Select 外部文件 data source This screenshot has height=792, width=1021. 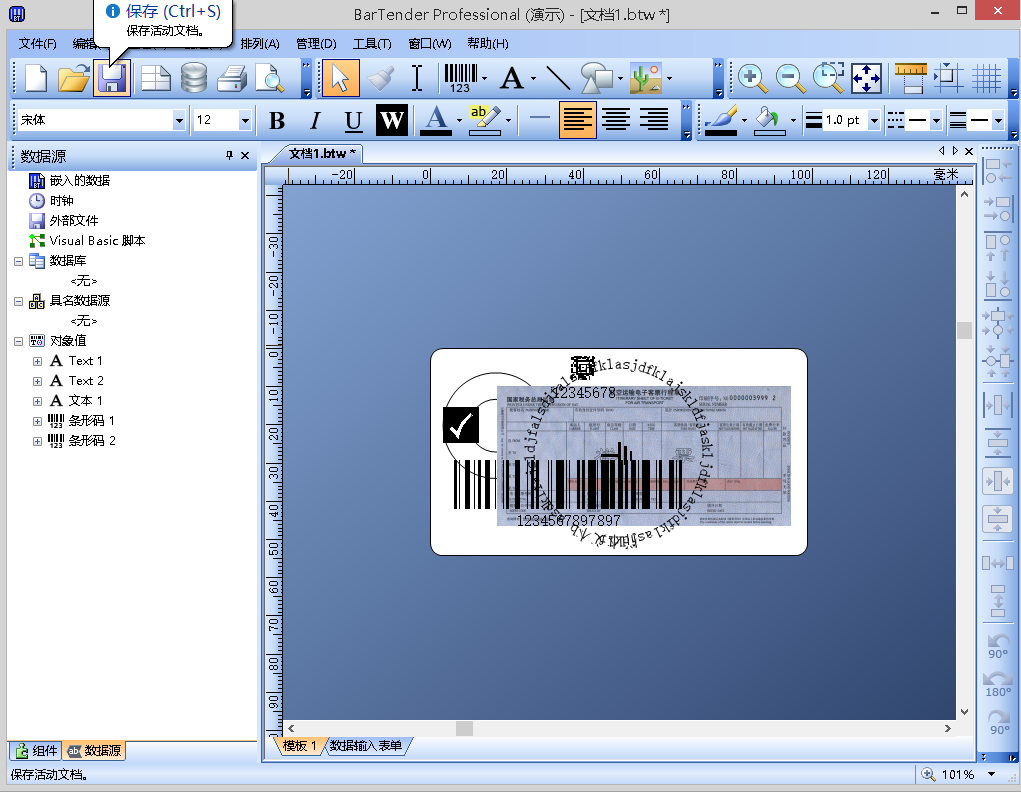pos(74,221)
